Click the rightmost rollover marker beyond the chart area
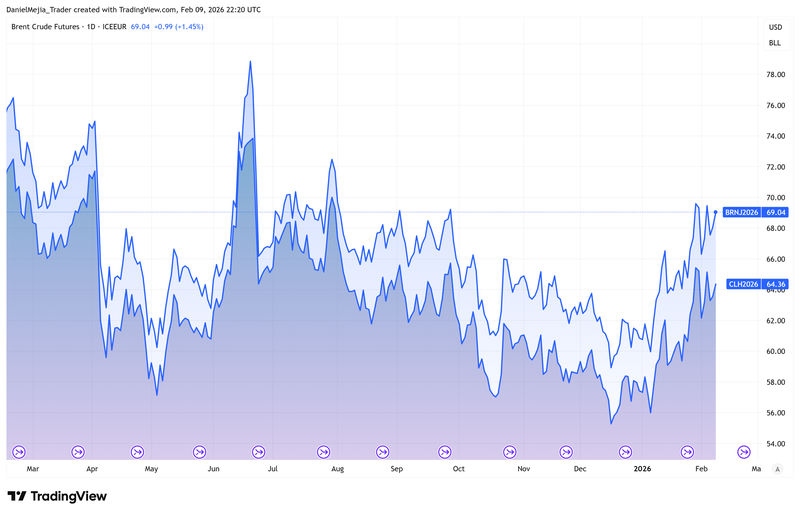Image resolution: width=800 pixels, height=515 pixels. [744, 451]
